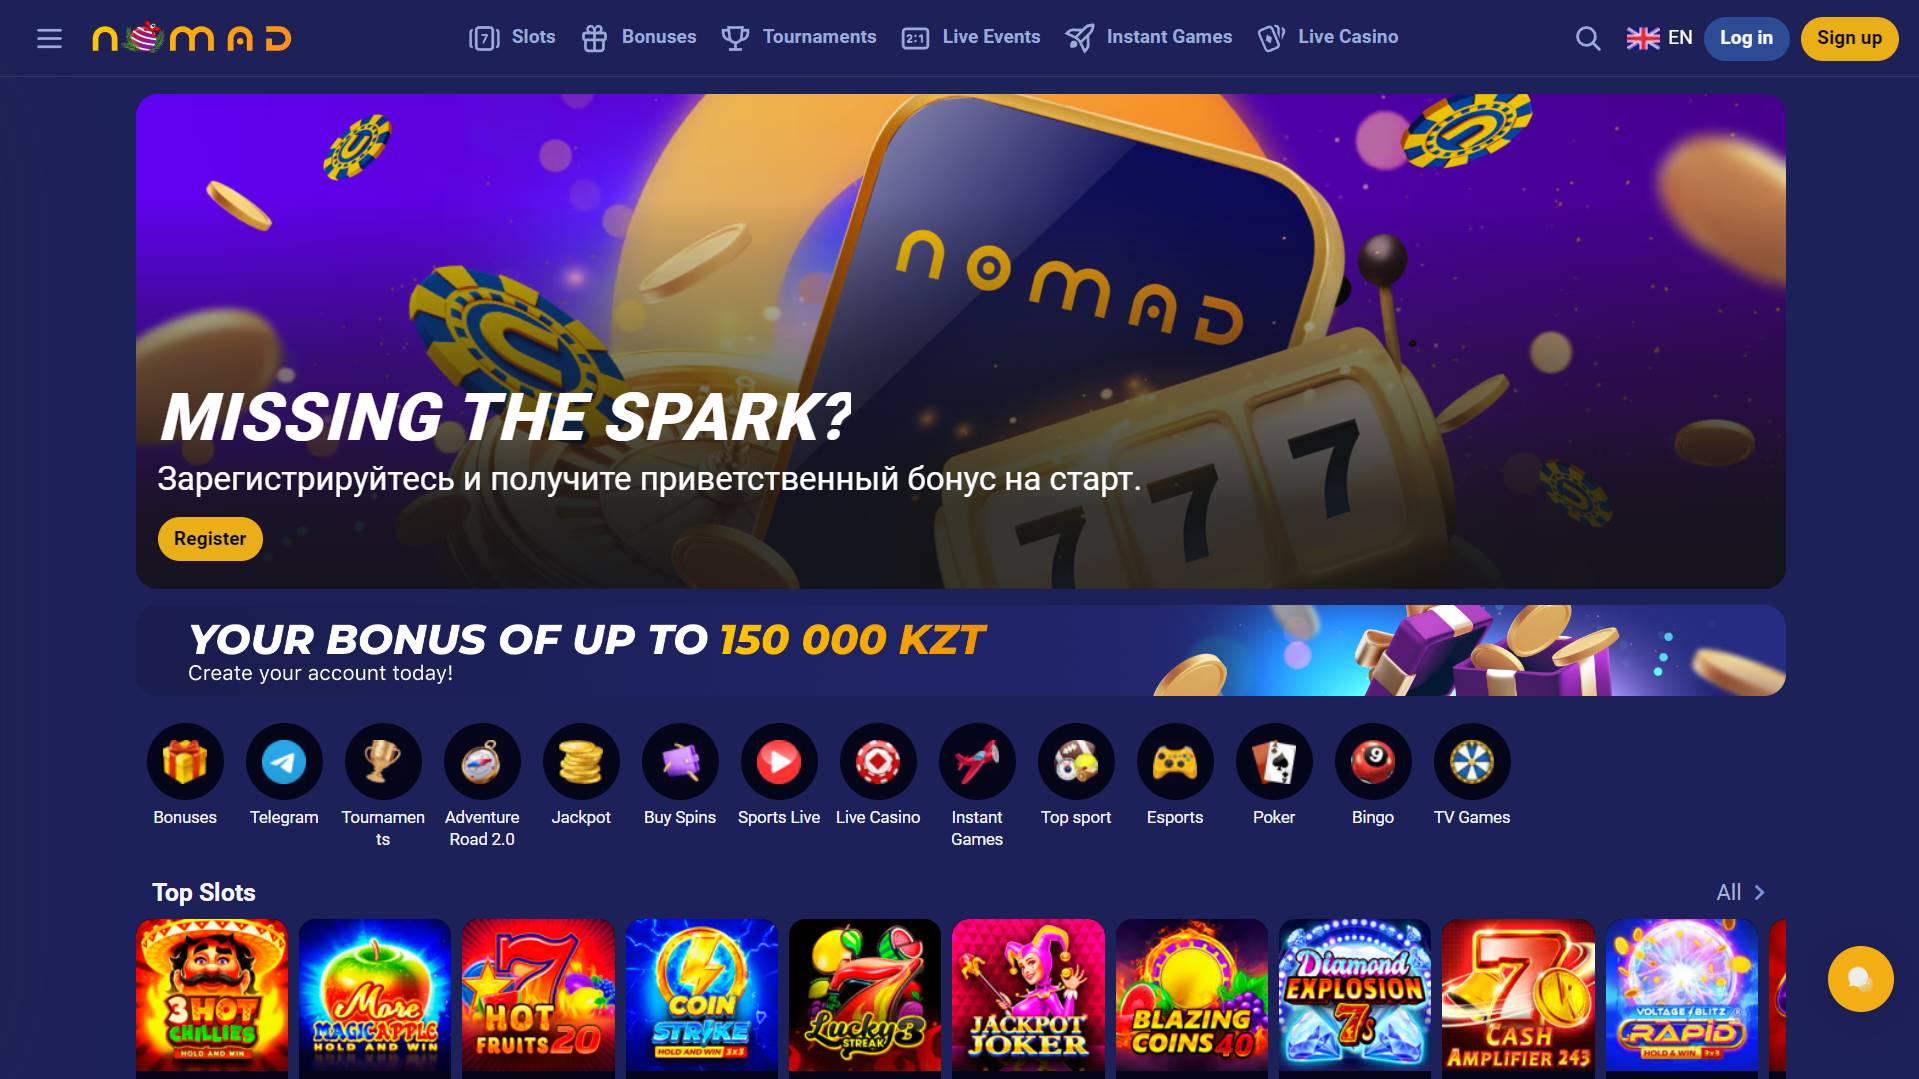The width and height of the screenshot is (1919, 1079).
Task: Open Live Casino in top navigation
Action: pyautogui.click(x=1328, y=37)
